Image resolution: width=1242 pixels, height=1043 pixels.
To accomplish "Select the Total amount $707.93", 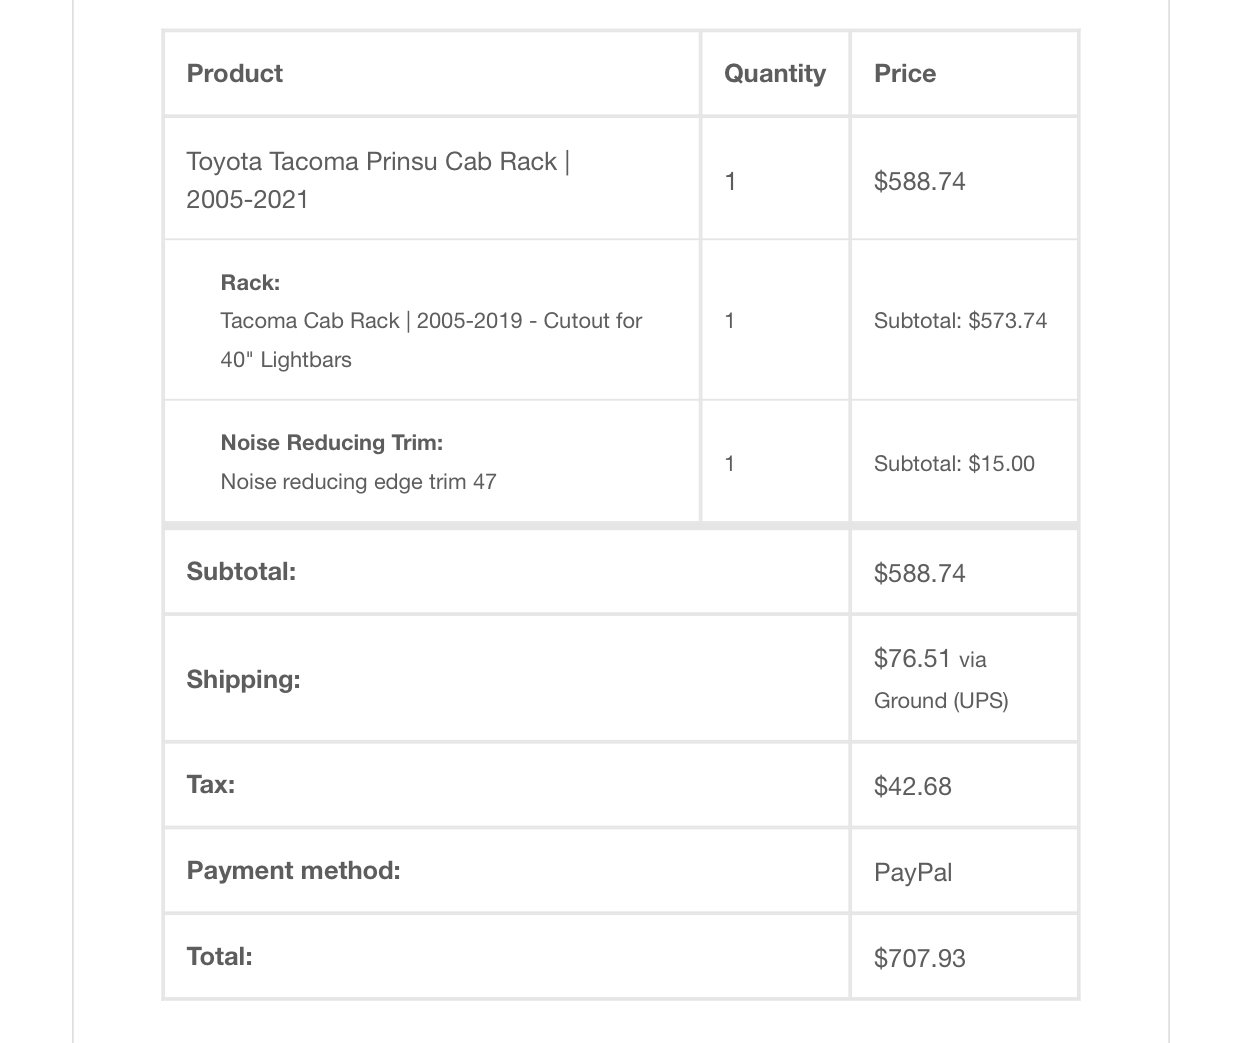I will pyautogui.click(x=919, y=958).
